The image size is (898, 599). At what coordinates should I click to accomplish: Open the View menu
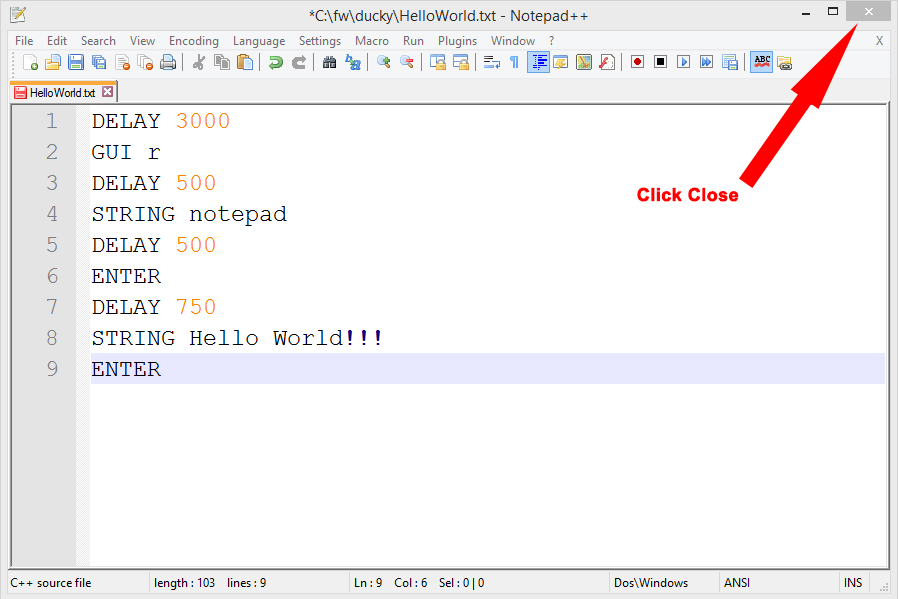coord(142,41)
